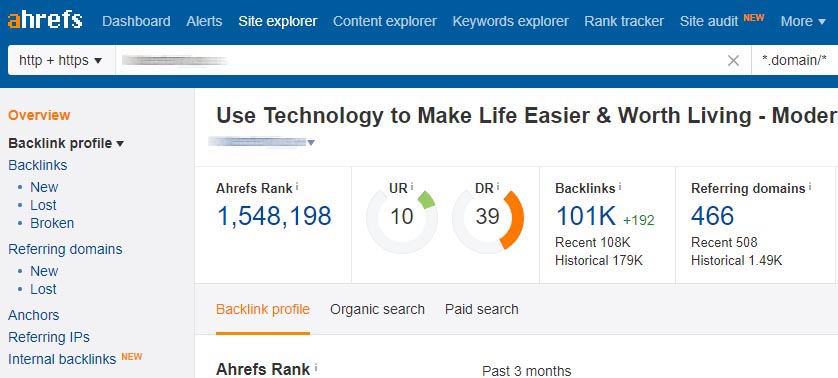
Task: Open the UR info icon
Action: pos(412,187)
